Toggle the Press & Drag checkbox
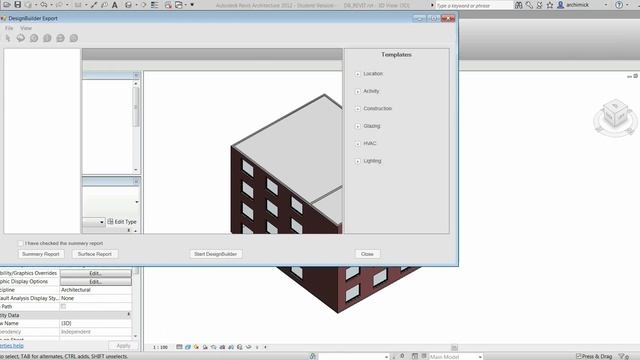The width and height of the screenshot is (640, 360). 578,356
